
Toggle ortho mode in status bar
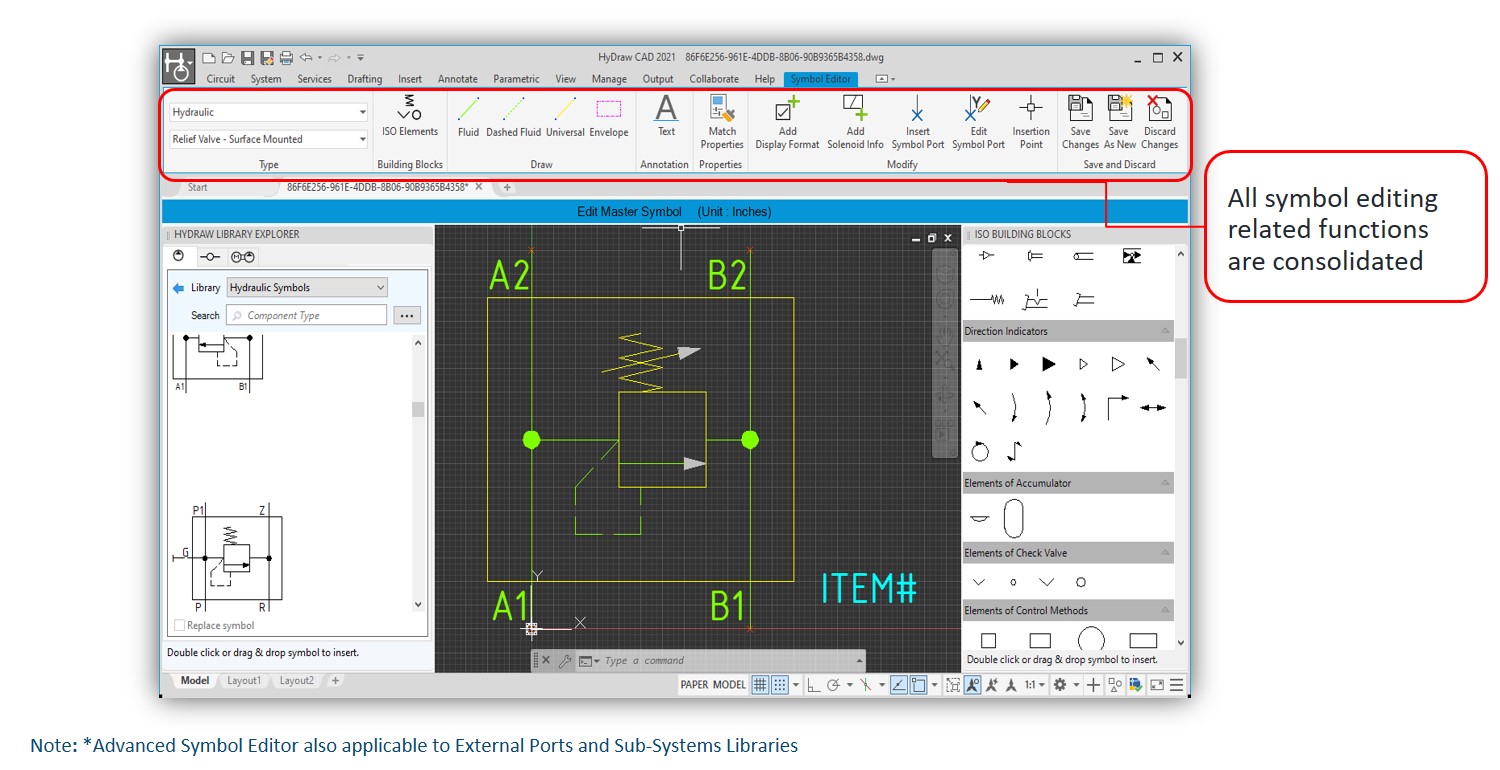point(813,685)
